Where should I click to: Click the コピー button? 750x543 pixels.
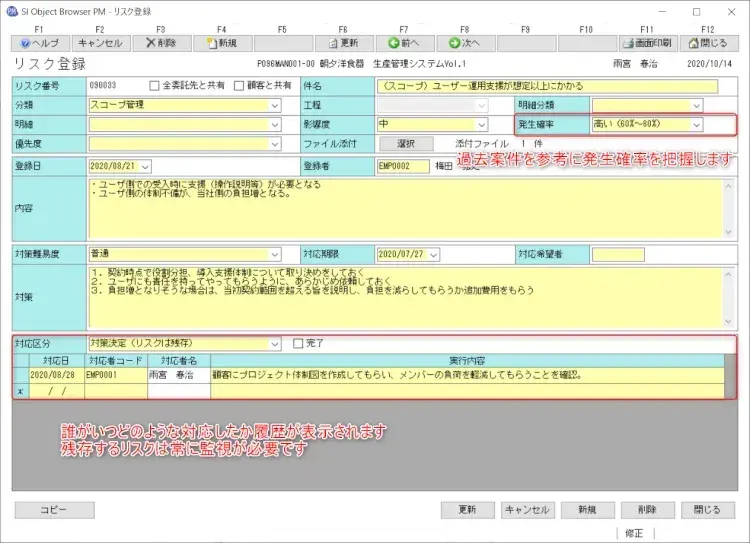54,510
